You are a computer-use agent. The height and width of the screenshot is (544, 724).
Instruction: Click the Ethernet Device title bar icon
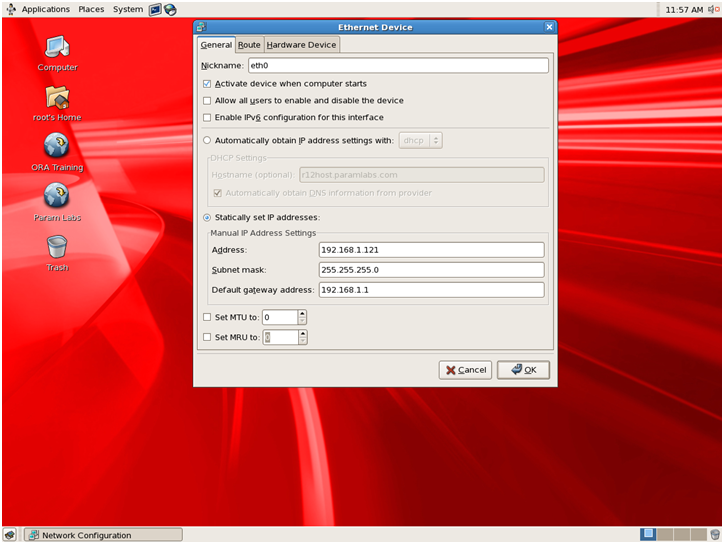click(201, 27)
